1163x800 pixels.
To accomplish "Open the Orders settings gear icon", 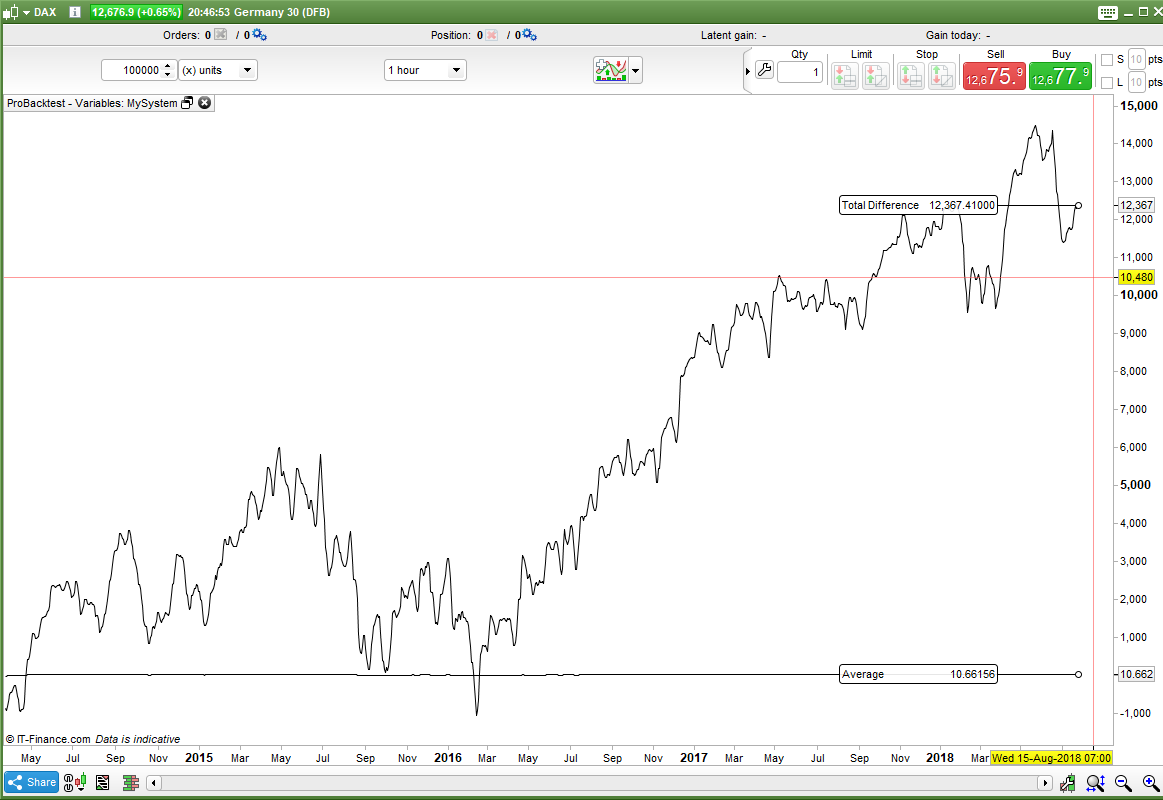I will [259, 35].
